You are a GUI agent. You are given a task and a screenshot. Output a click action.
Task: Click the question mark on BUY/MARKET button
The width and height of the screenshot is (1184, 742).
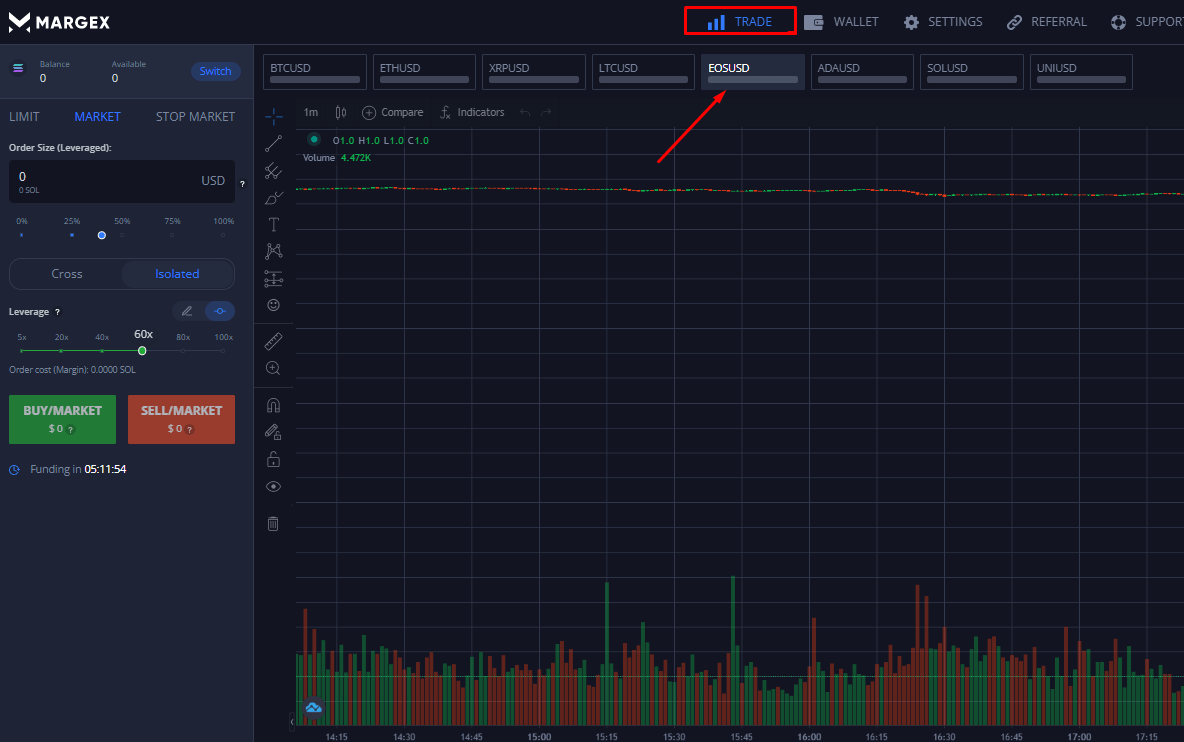tap(71, 429)
